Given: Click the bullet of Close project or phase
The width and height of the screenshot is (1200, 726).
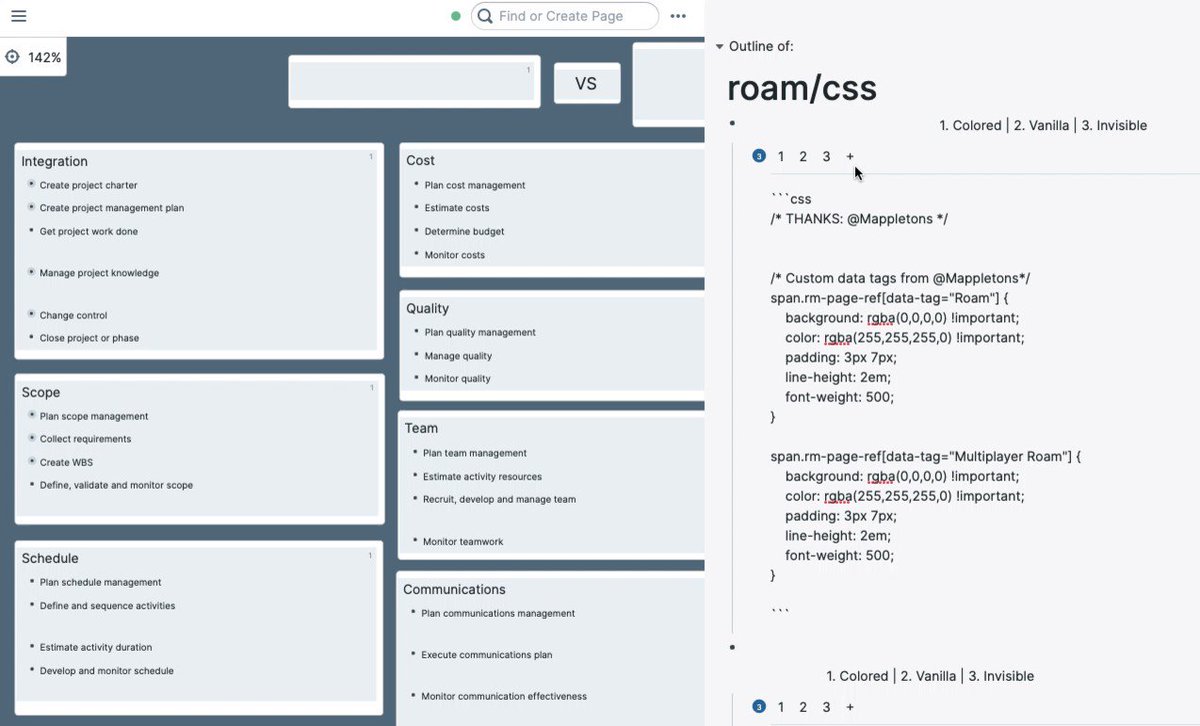Looking at the screenshot, I should tap(31, 337).
